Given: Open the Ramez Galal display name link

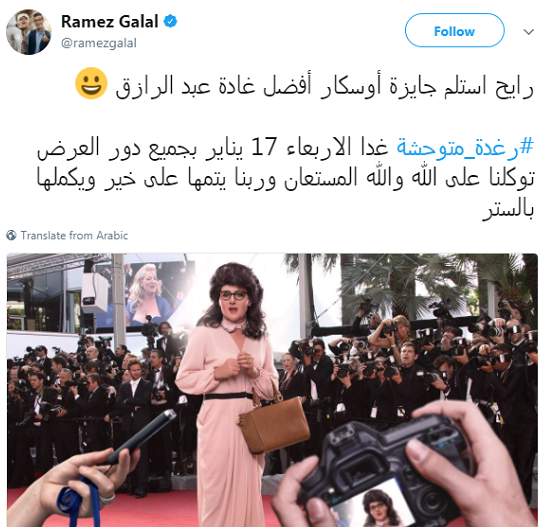Looking at the screenshot, I should [109, 21].
